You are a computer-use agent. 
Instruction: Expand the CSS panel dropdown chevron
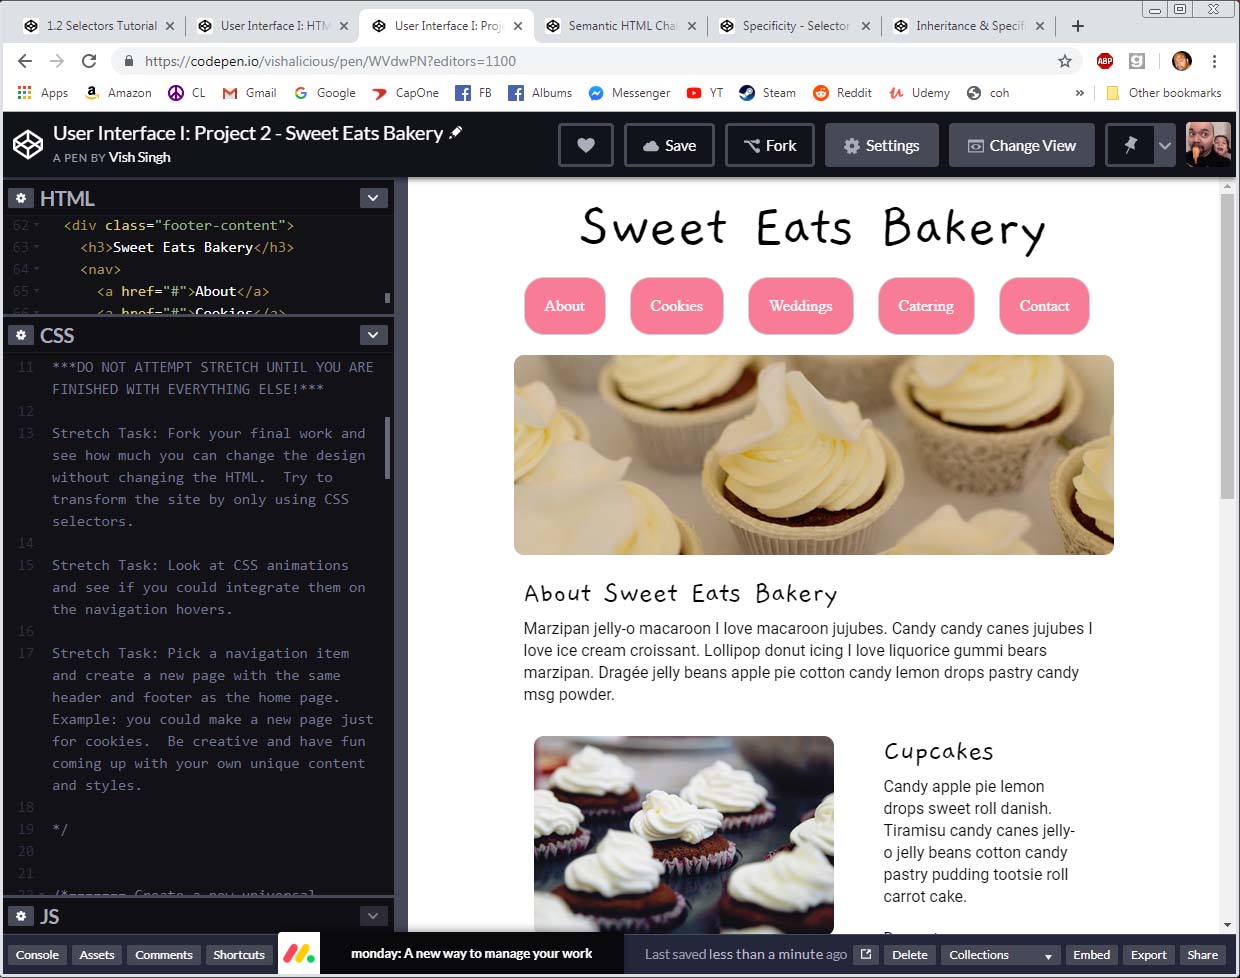pos(373,335)
